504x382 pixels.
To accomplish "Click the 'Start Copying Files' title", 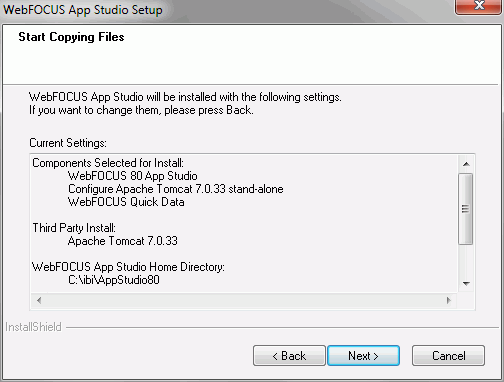I will click(x=71, y=37).
